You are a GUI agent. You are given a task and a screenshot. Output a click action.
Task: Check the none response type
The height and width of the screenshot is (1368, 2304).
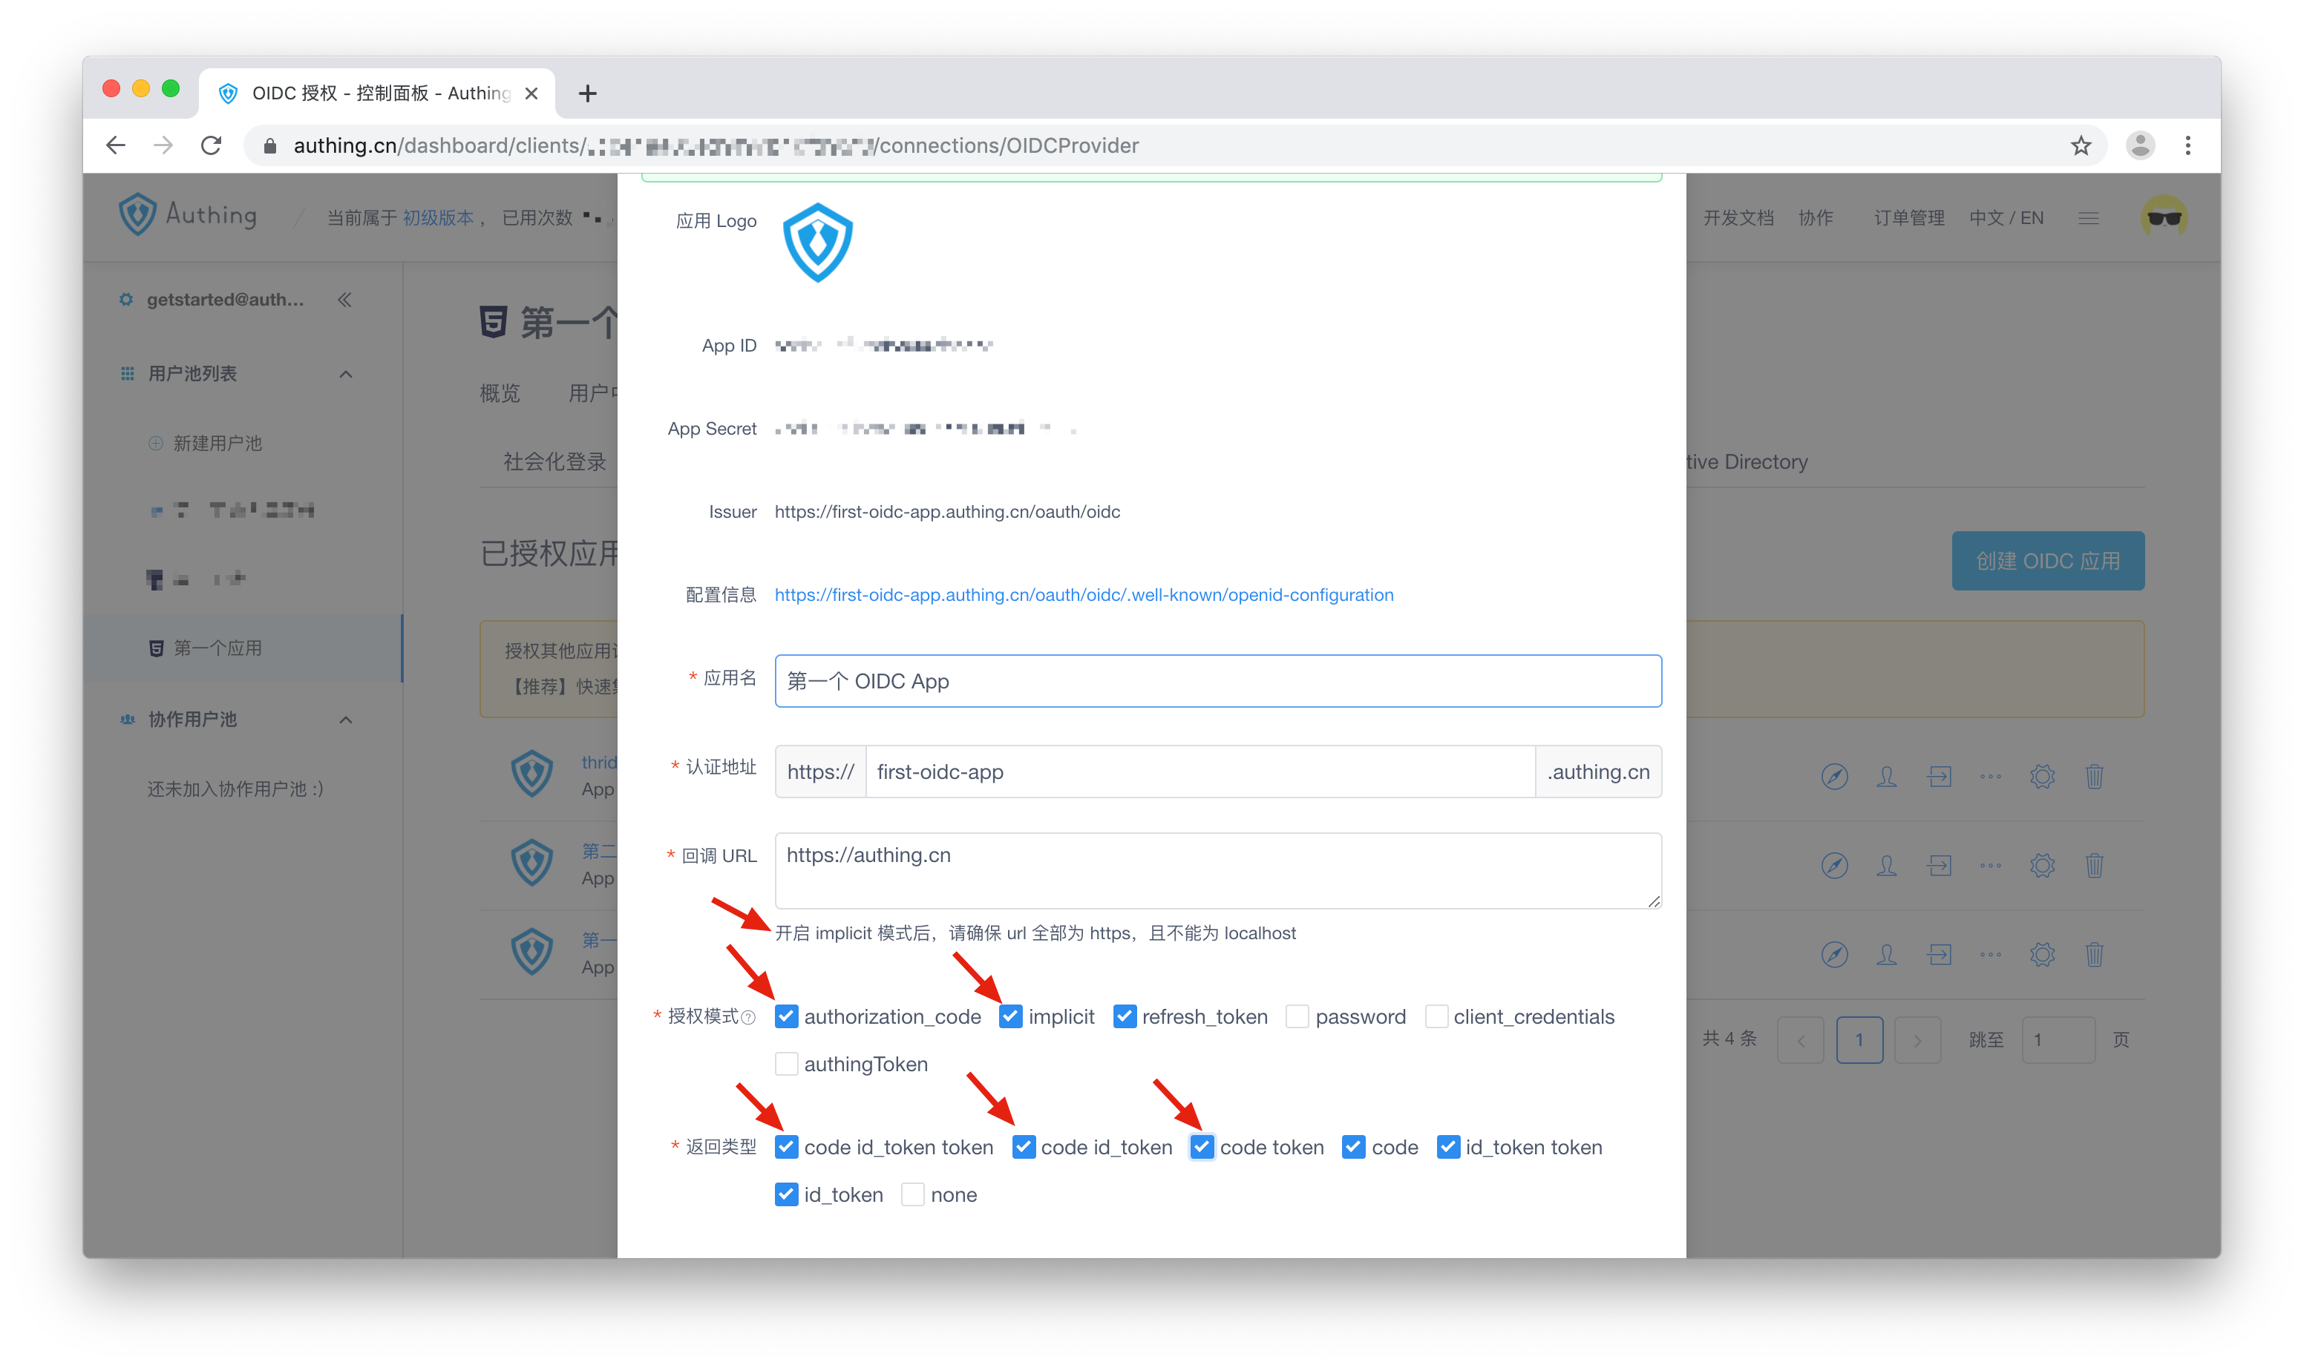[x=912, y=1195]
